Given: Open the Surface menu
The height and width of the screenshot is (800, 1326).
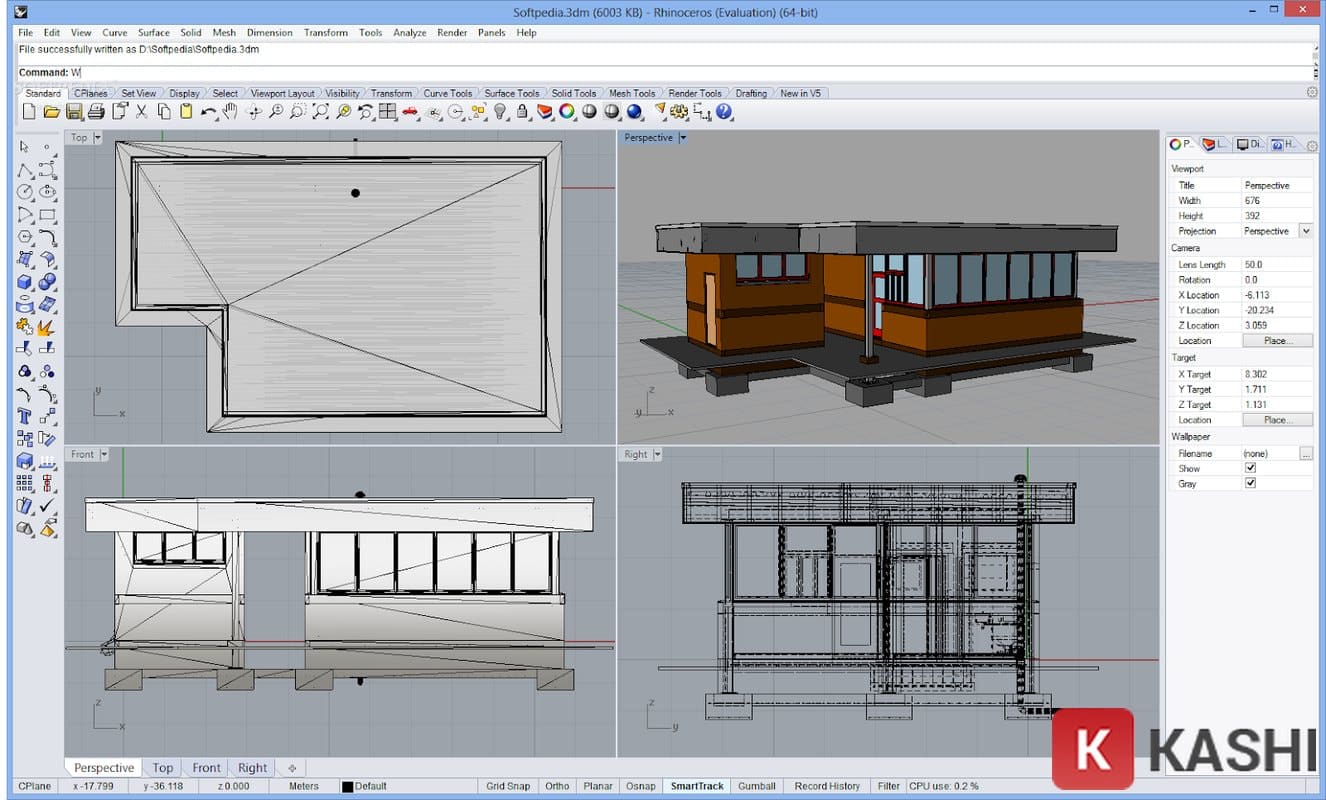Looking at the screenshot, I should [153, 32].
